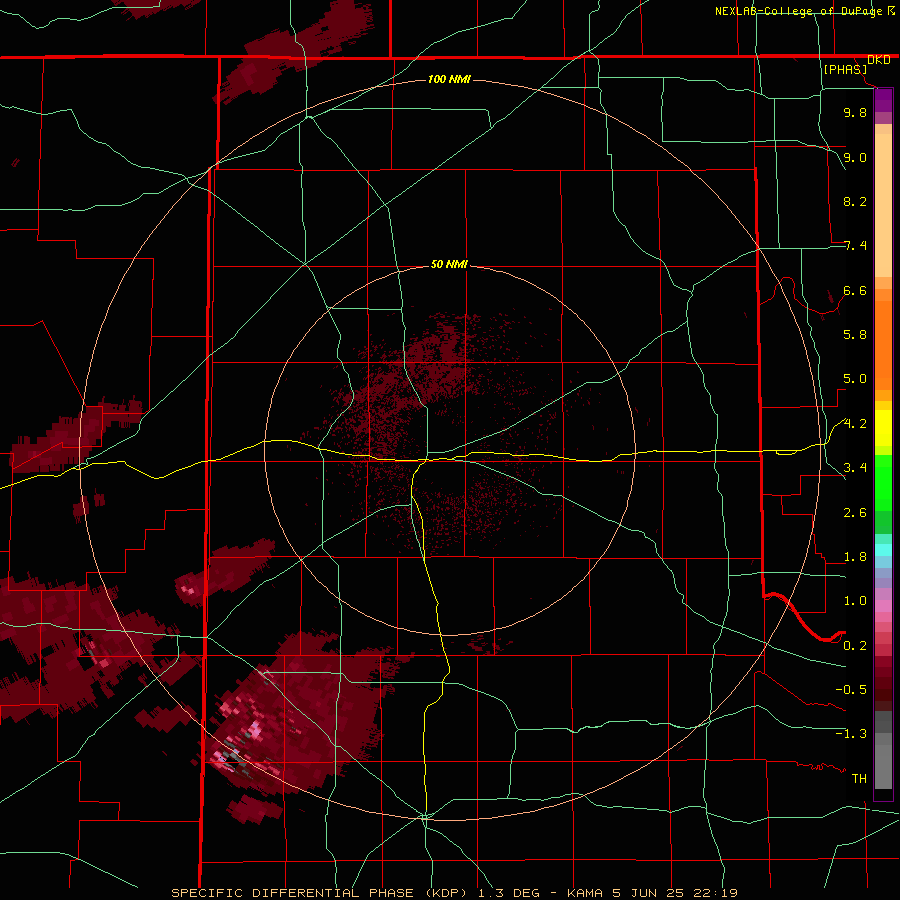Click the 5 JUN 25 date text
The height and width of the screenshot is (900, 900).
coord(649,893)
